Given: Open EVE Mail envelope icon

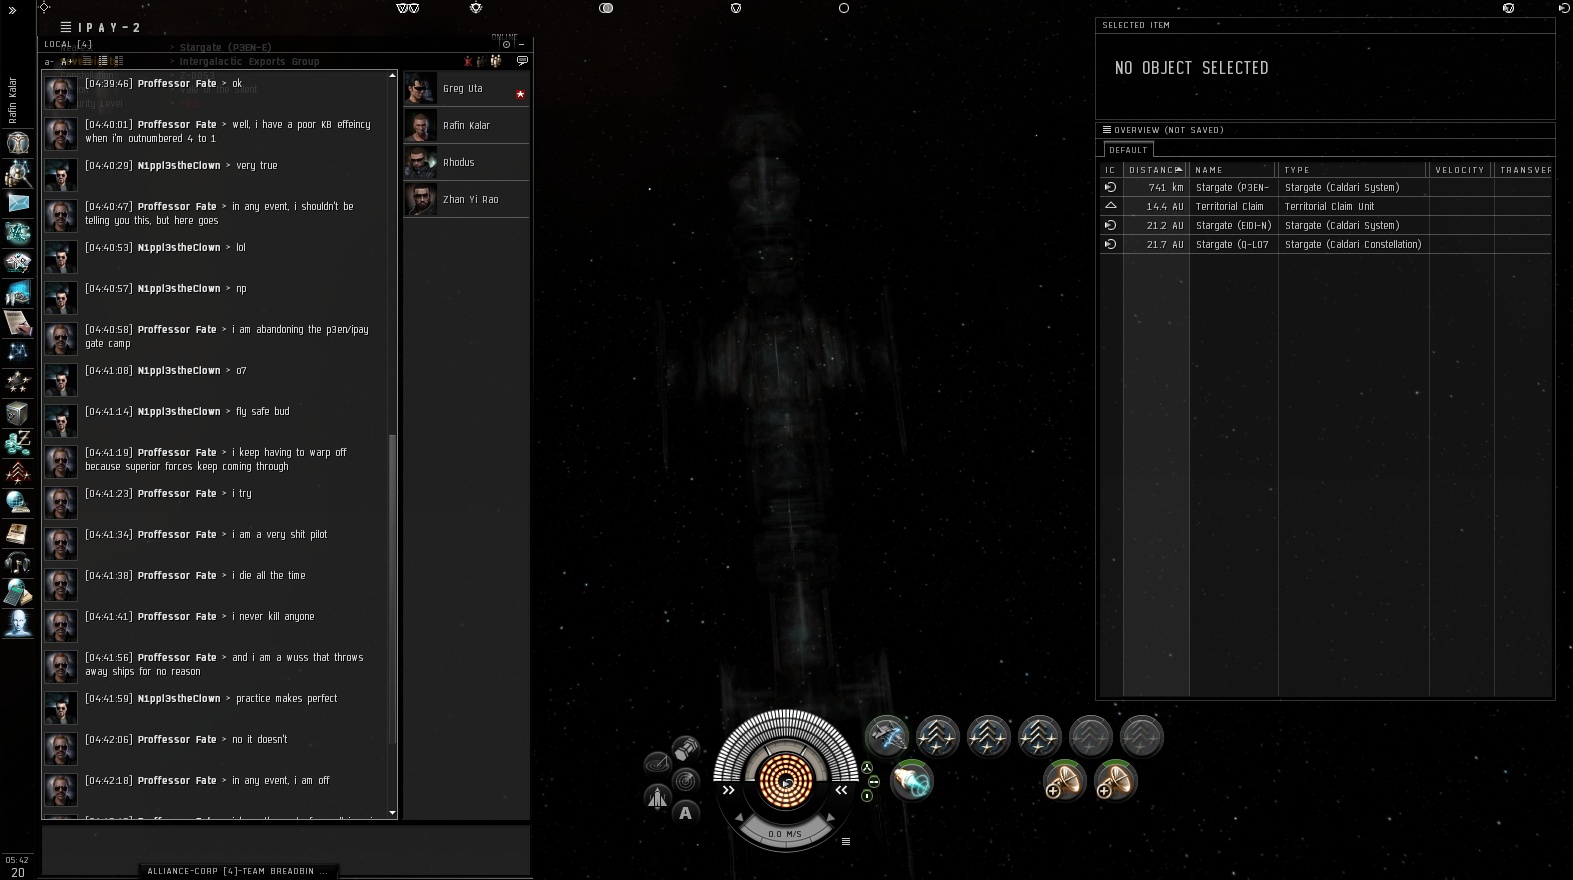Looking at the screenshot, I should tap(18, 202).
